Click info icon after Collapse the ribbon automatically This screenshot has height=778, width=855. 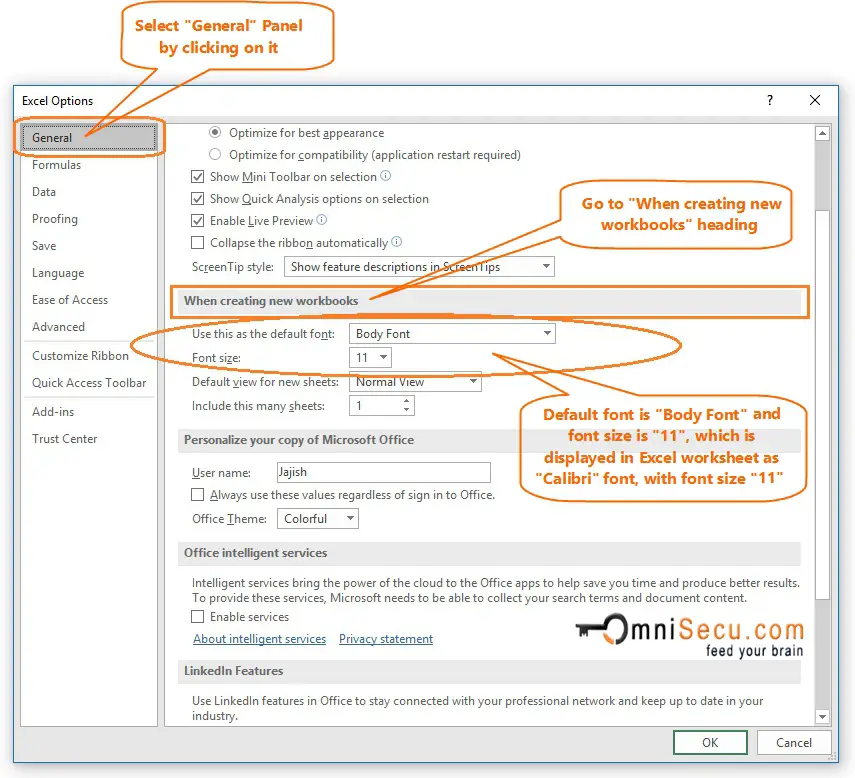pyautogui.click(x=397, y=242)
